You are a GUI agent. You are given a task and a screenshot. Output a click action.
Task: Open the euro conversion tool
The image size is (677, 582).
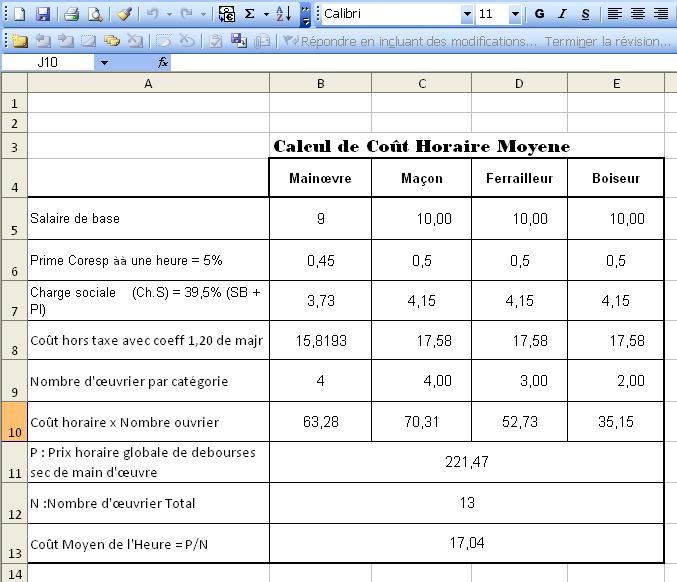point(227,14)
